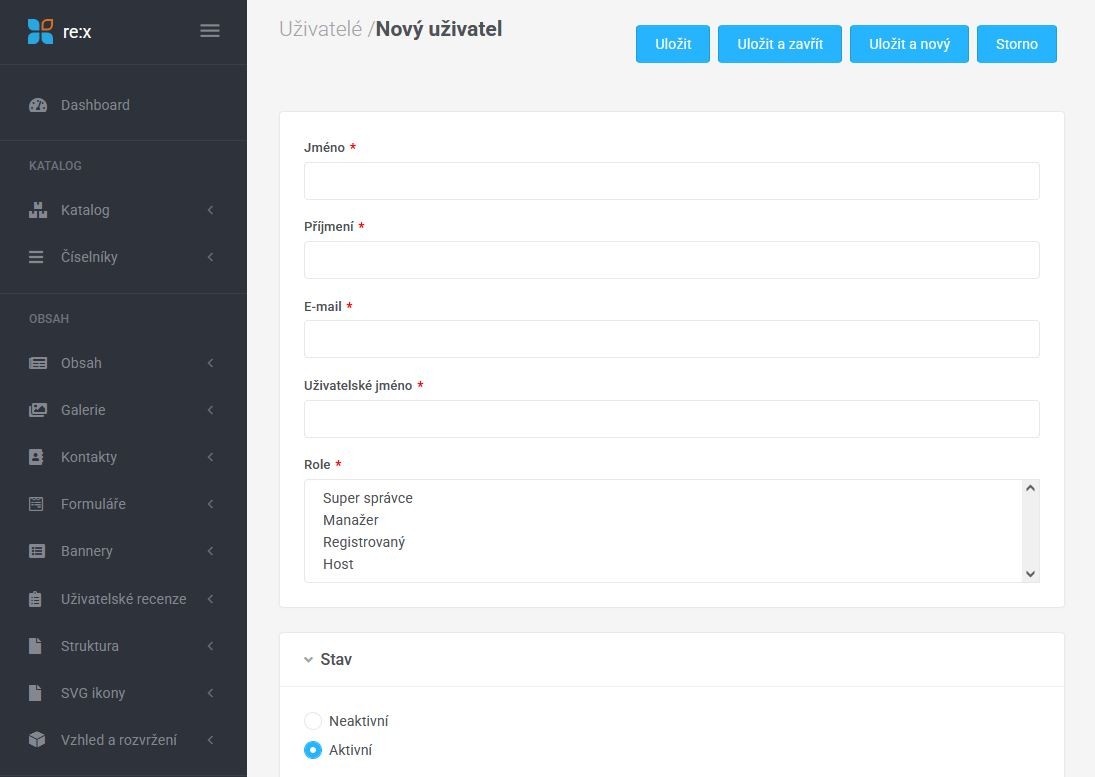Click the re:x logo icon

click(x=41, y=31)
